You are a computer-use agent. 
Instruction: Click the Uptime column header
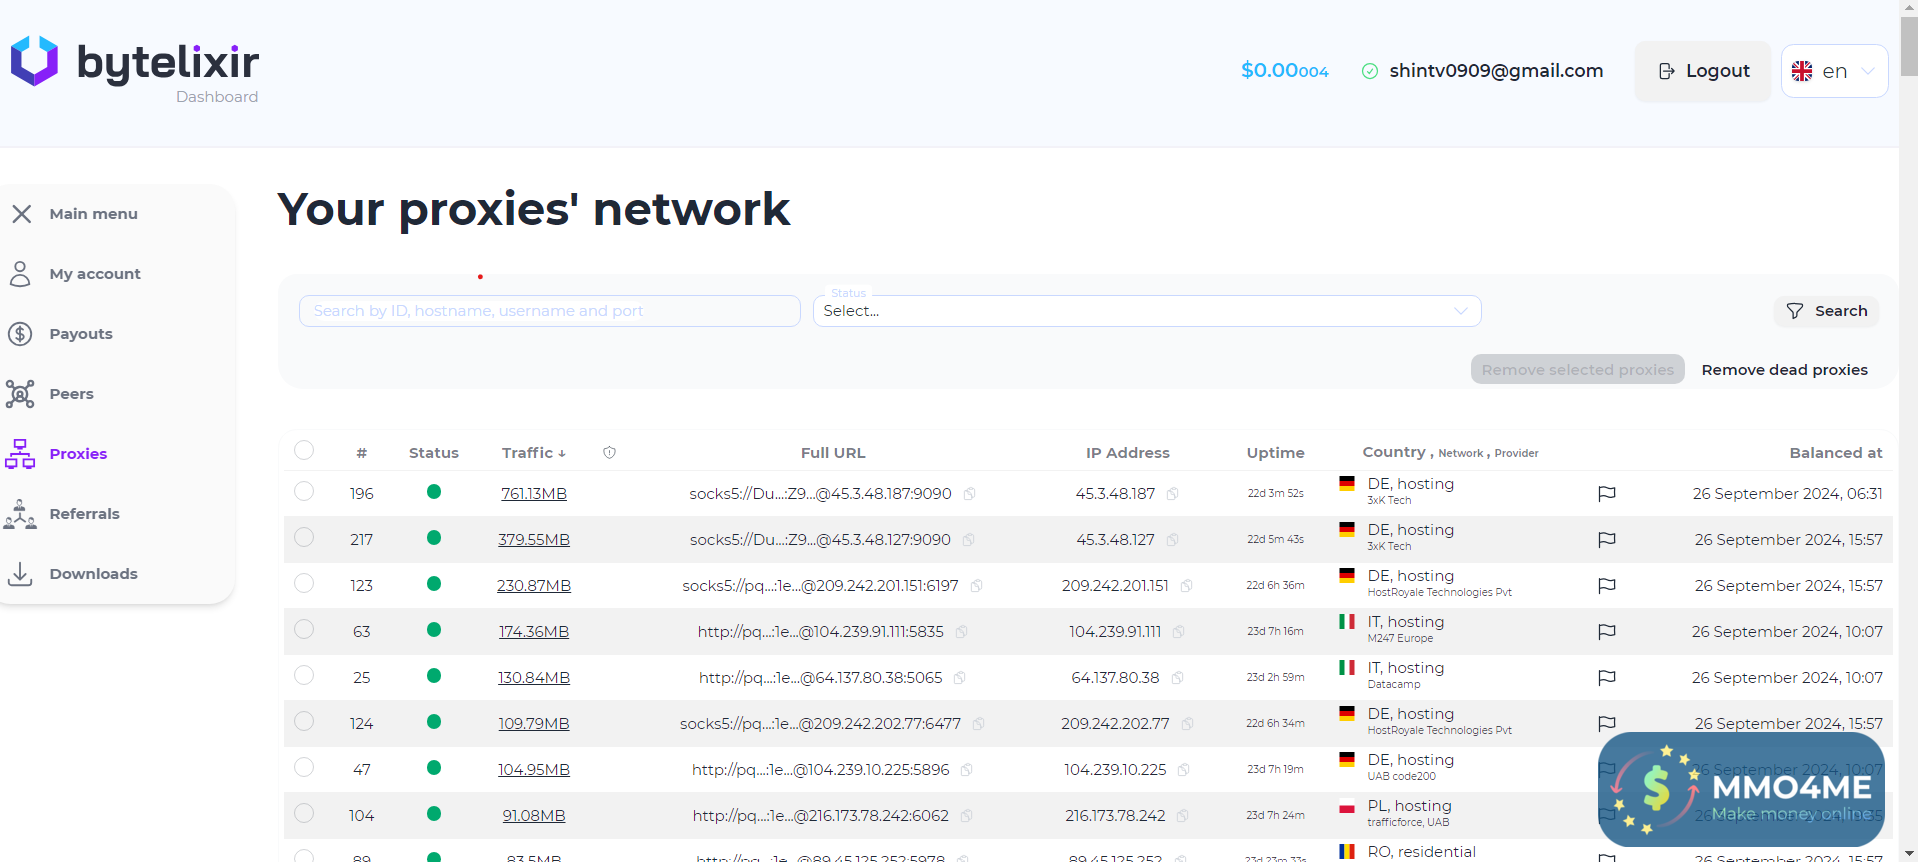coord(1275,453)
